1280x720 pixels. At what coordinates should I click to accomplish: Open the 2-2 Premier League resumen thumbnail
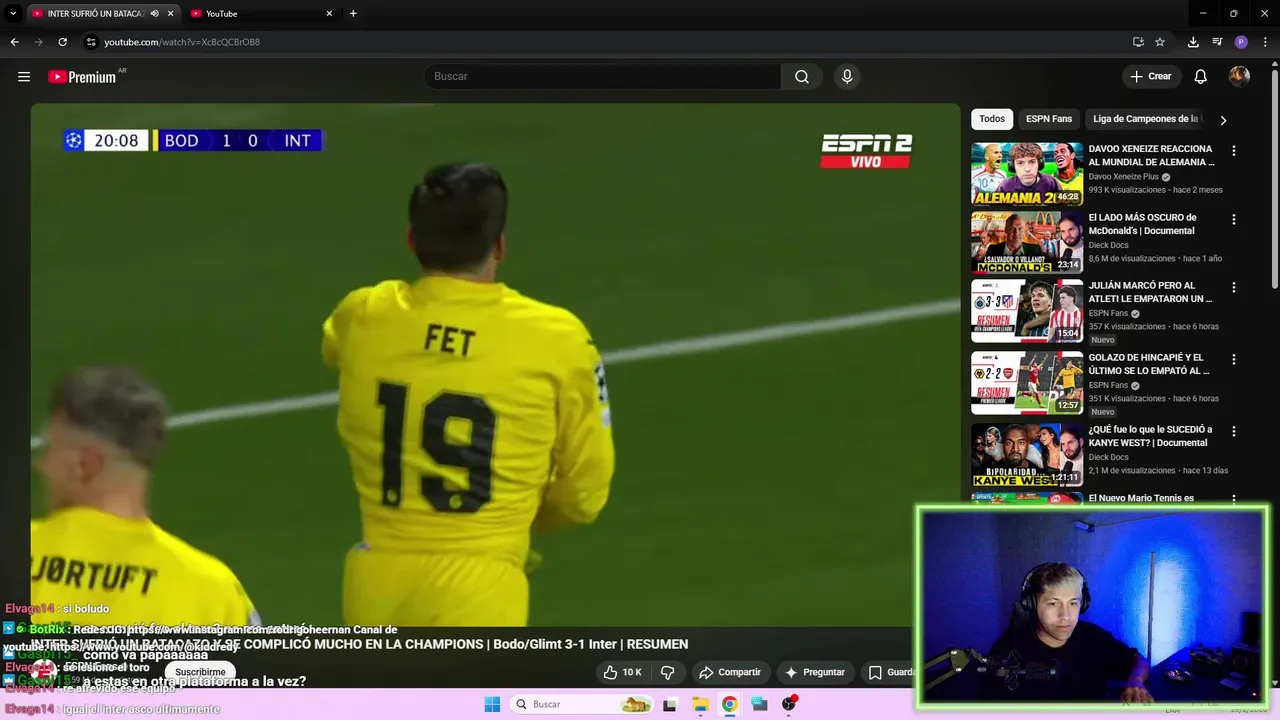1027,383
